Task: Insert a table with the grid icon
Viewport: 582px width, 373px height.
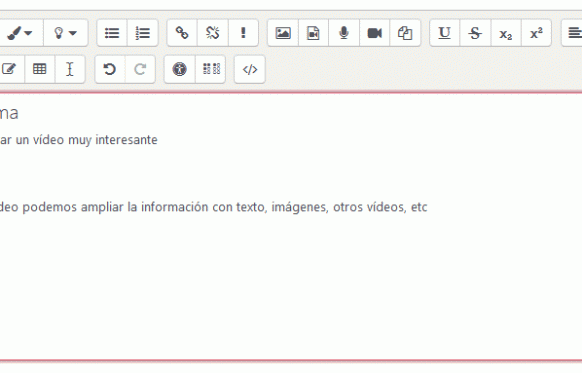Action: 40,69
